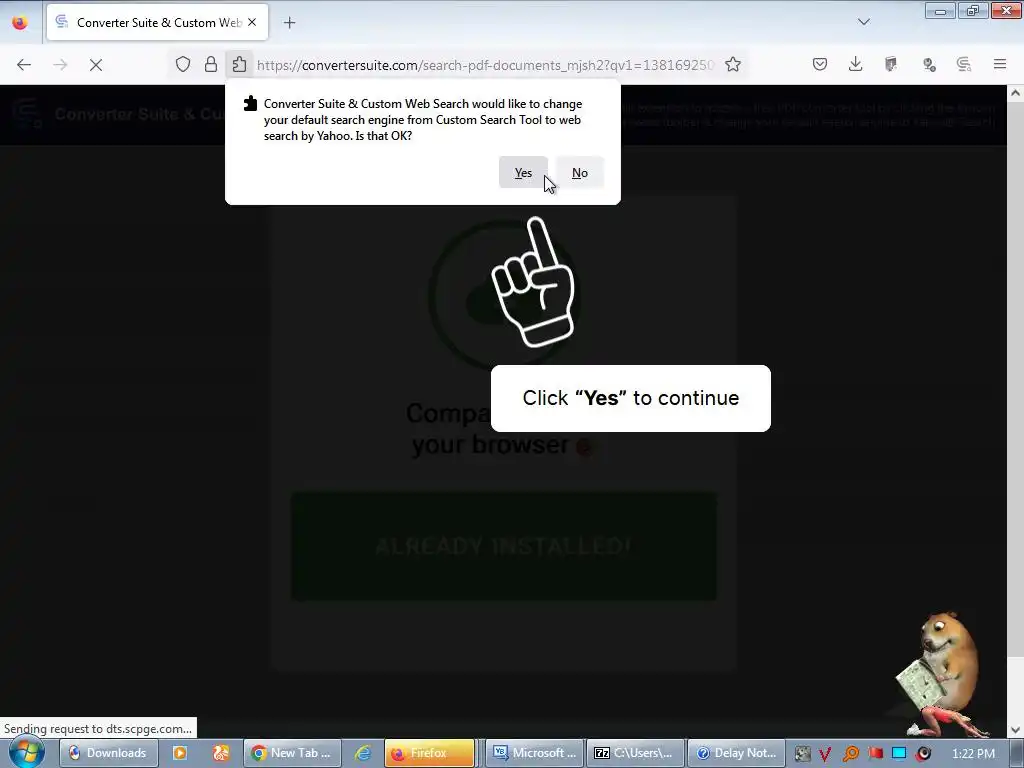The width and height of the screenshot is (1024, 768).
Task: Click the Converter Suite page header logo
Action: [27, 114]
